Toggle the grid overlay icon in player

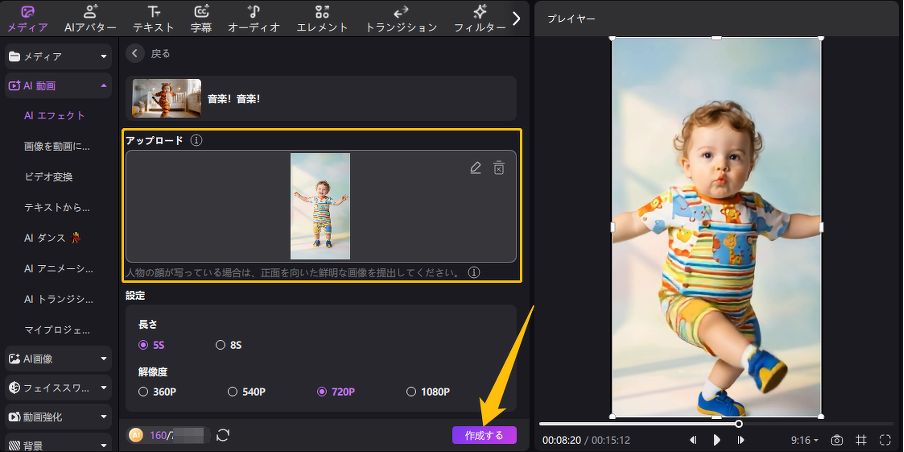point(861,440)
